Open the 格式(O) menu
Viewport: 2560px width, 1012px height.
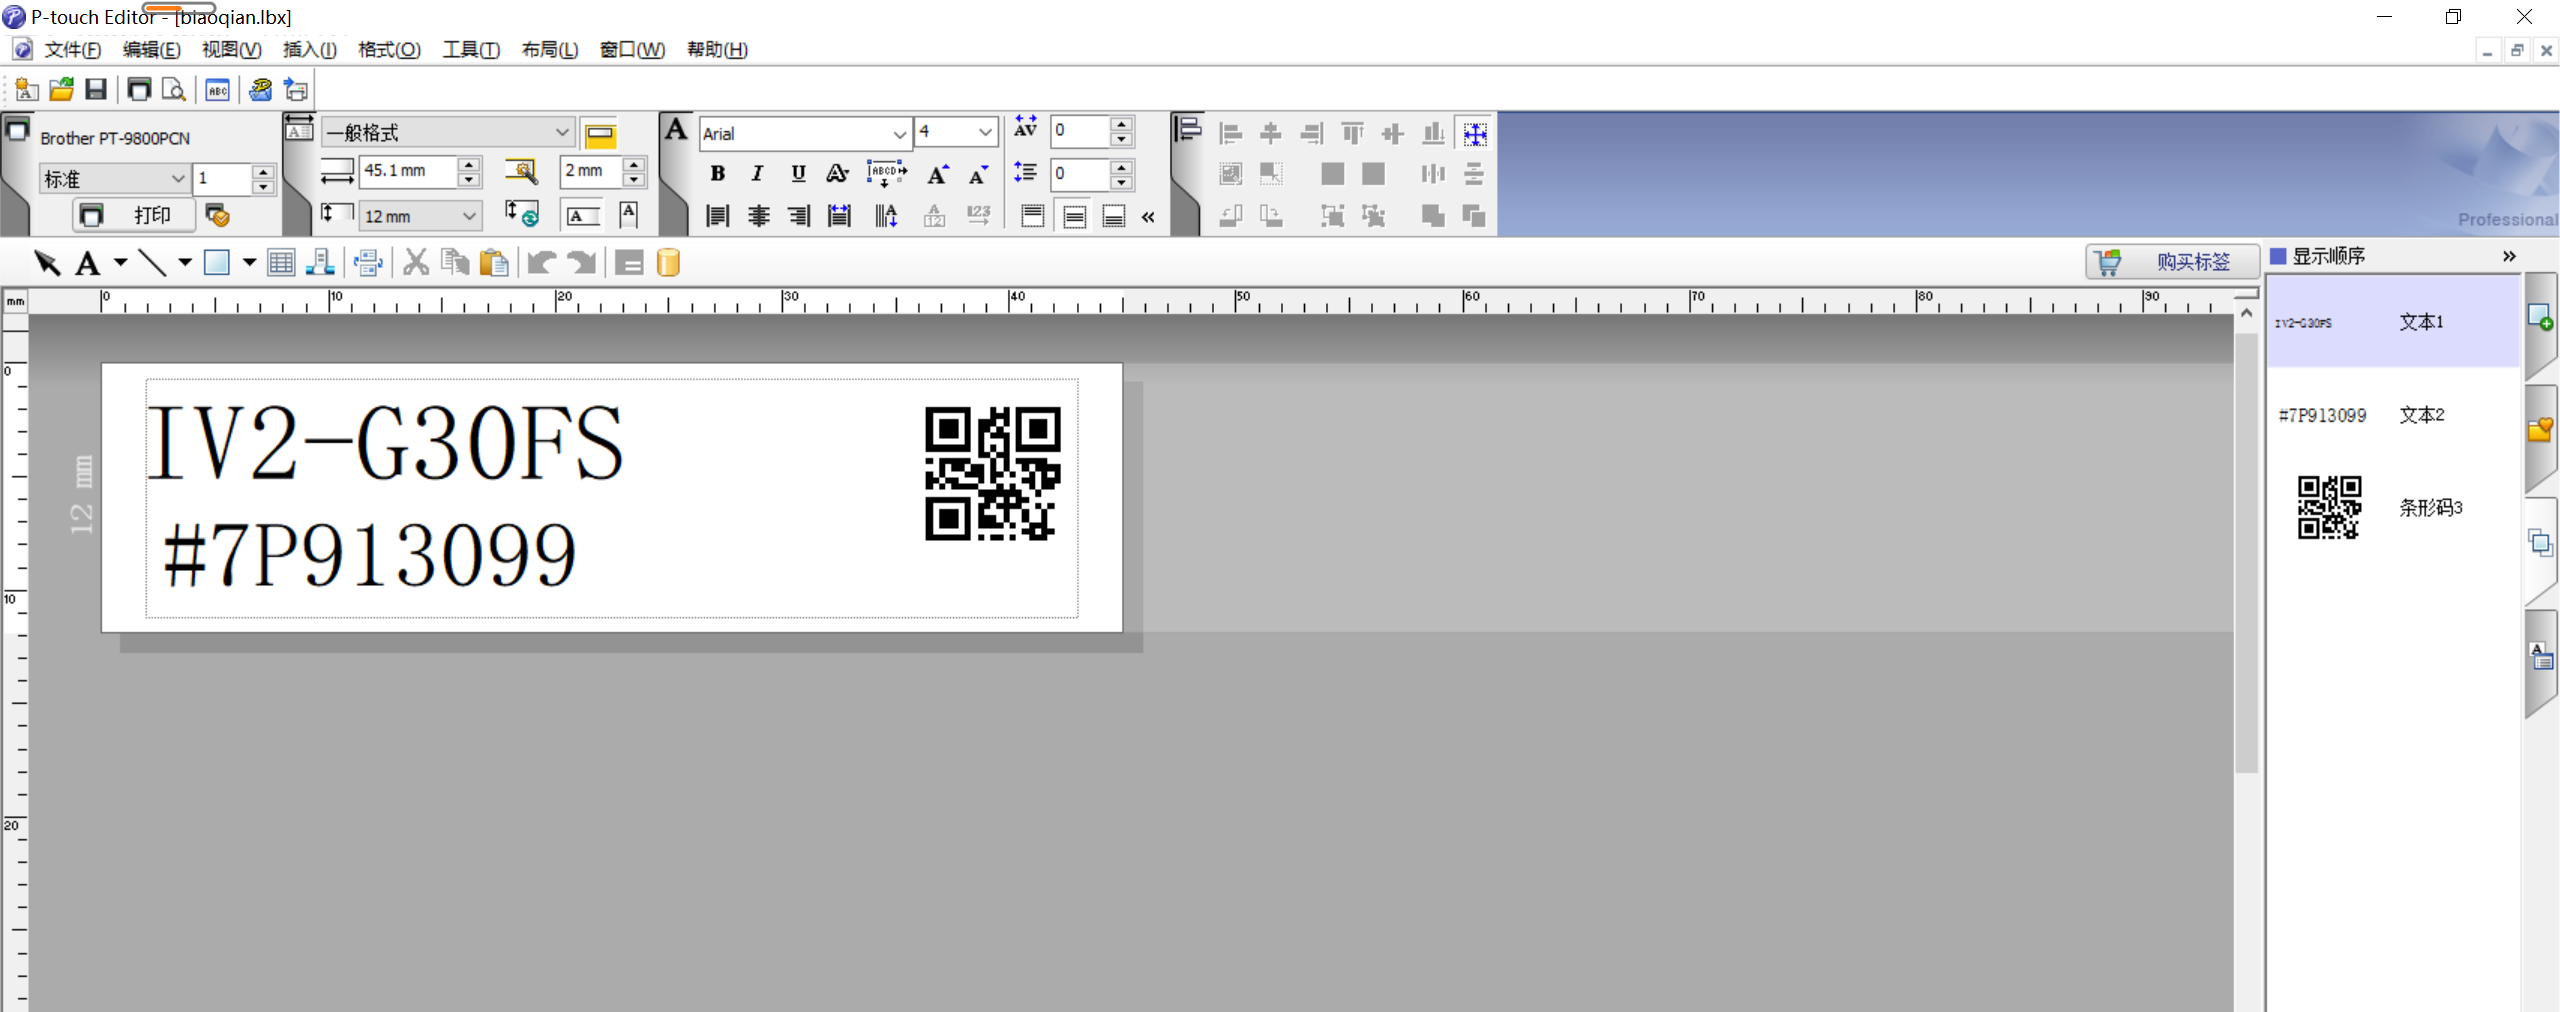(389, 50)
